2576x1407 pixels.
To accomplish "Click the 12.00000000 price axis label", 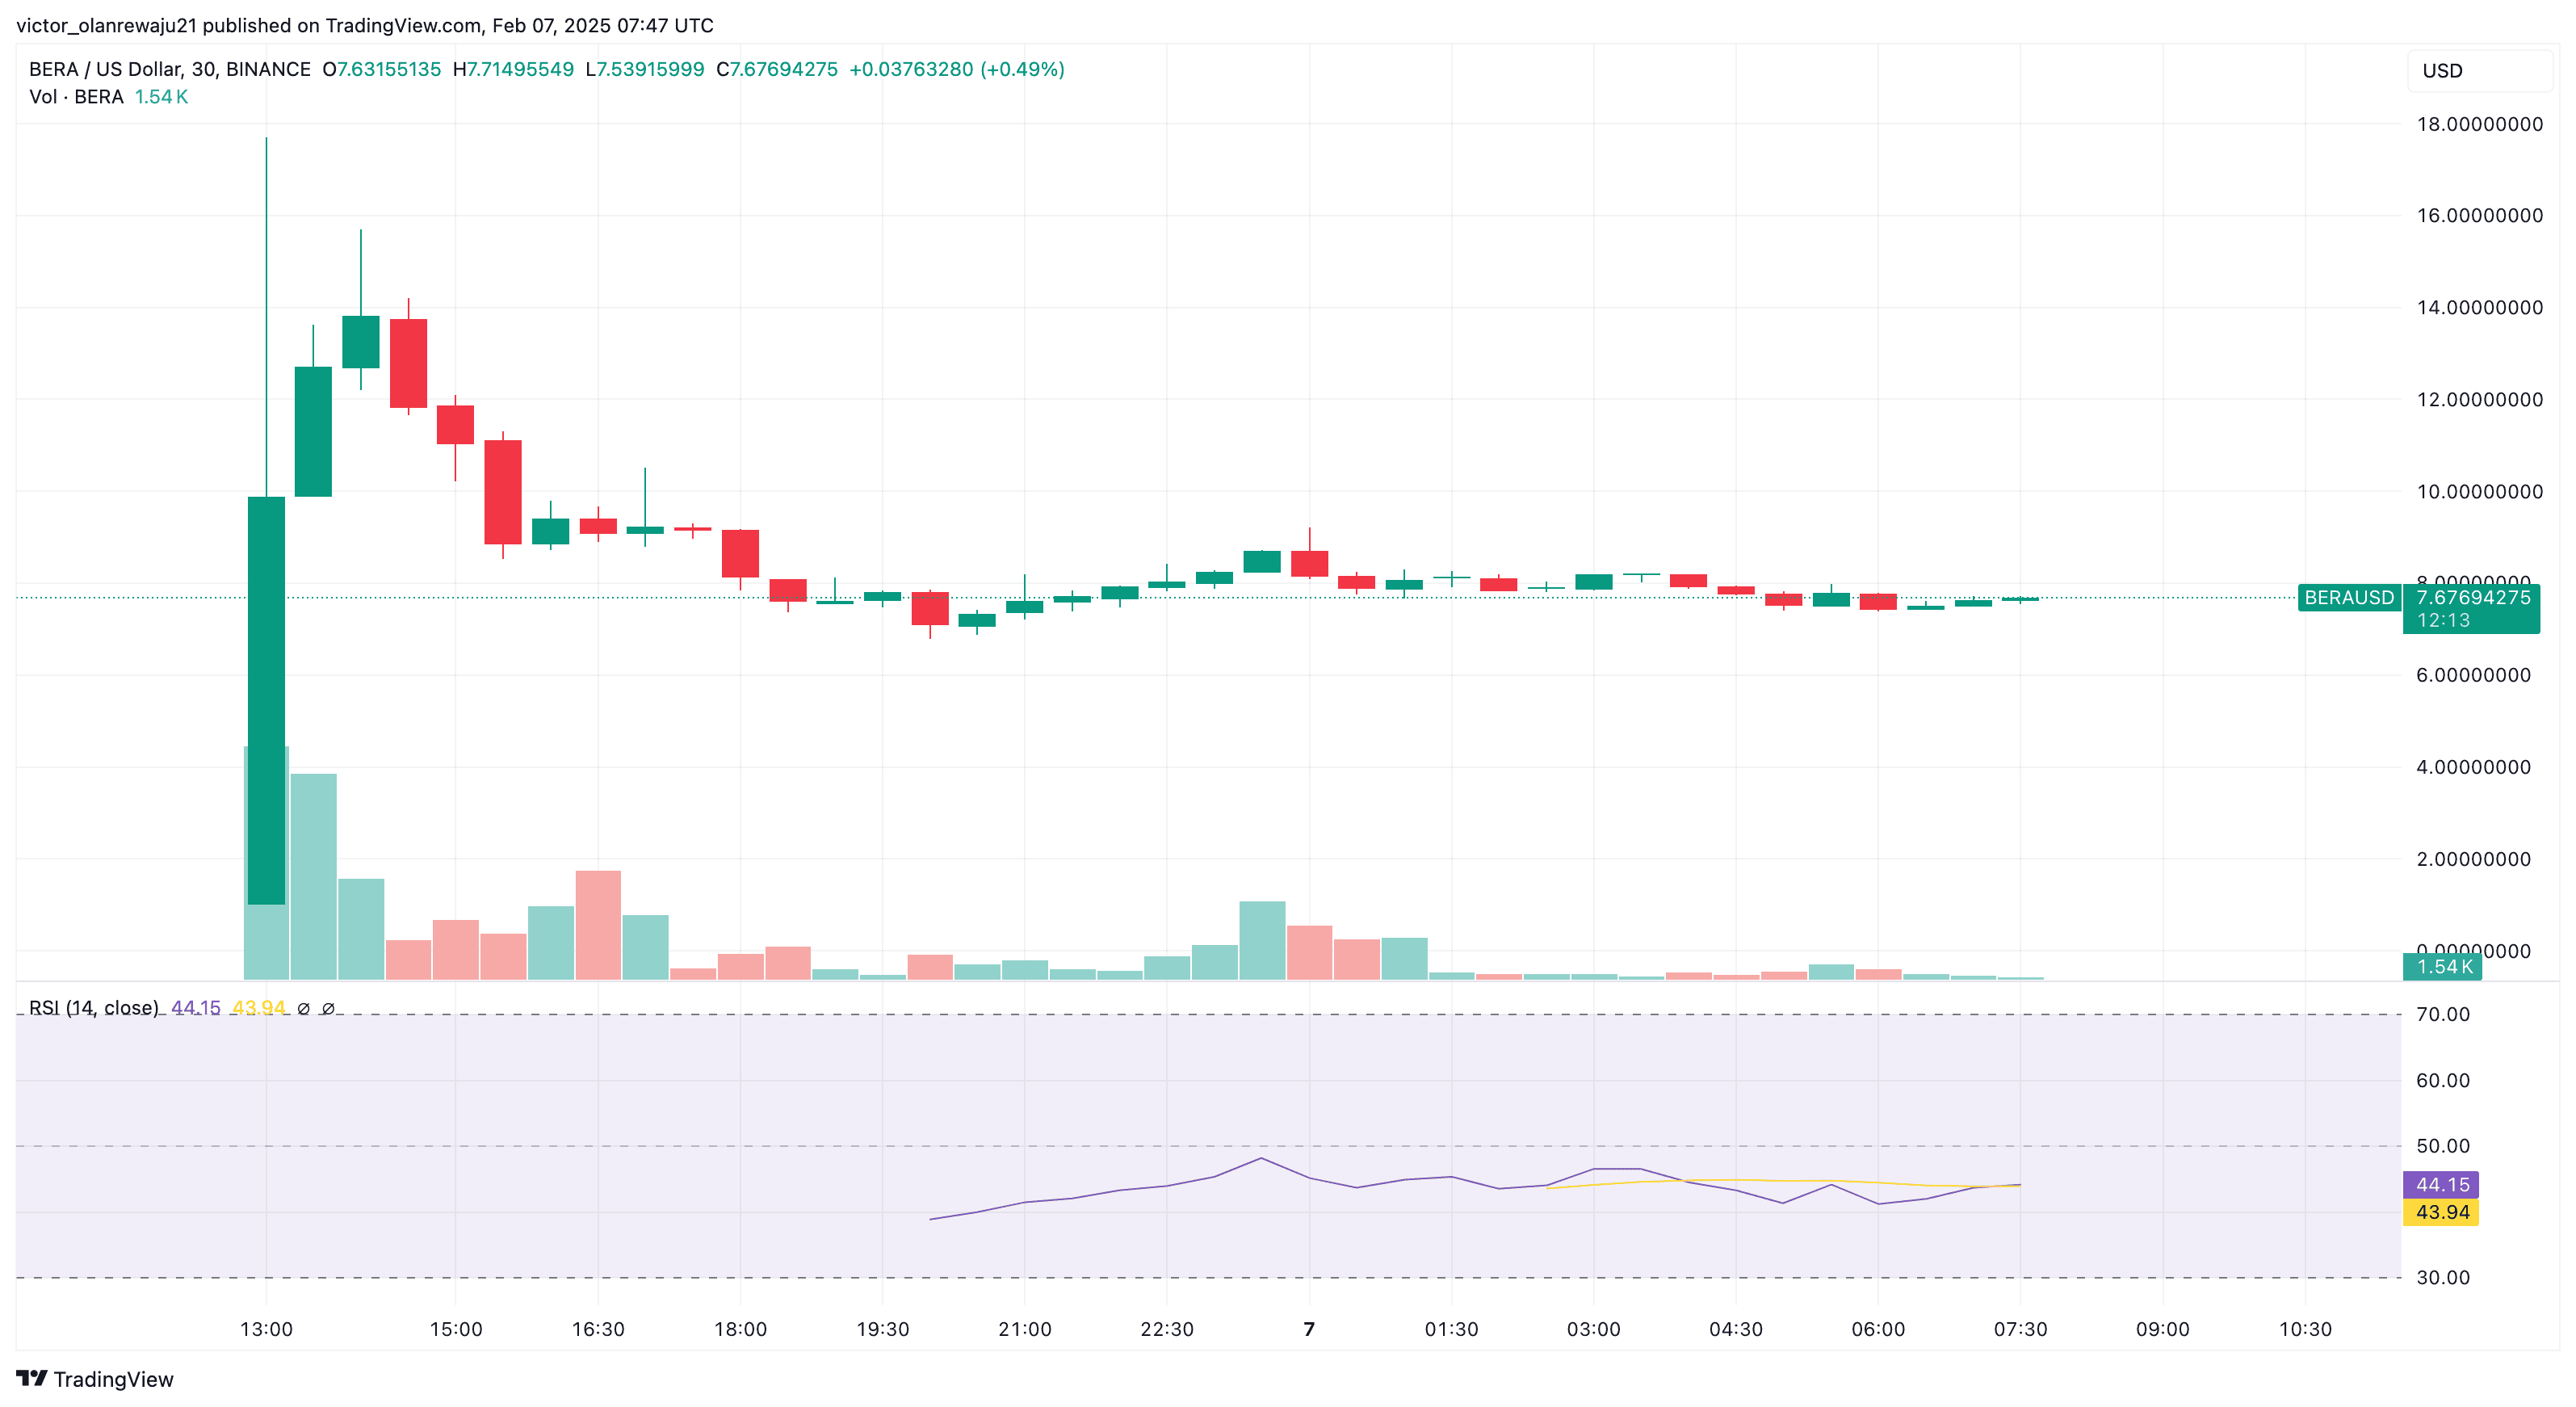I will pyautogui.click(x=2479, y=399).
